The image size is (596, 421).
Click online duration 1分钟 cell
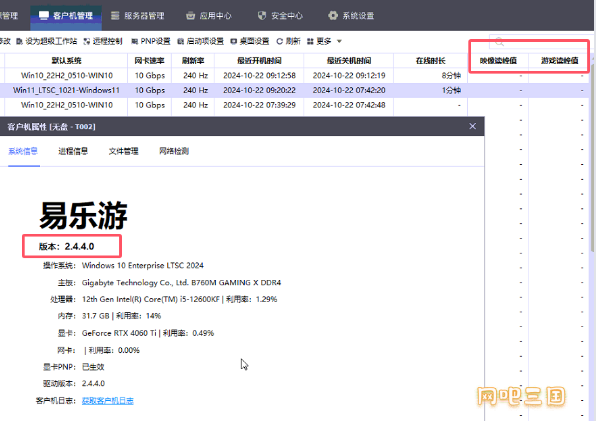(x=451, y=90)
